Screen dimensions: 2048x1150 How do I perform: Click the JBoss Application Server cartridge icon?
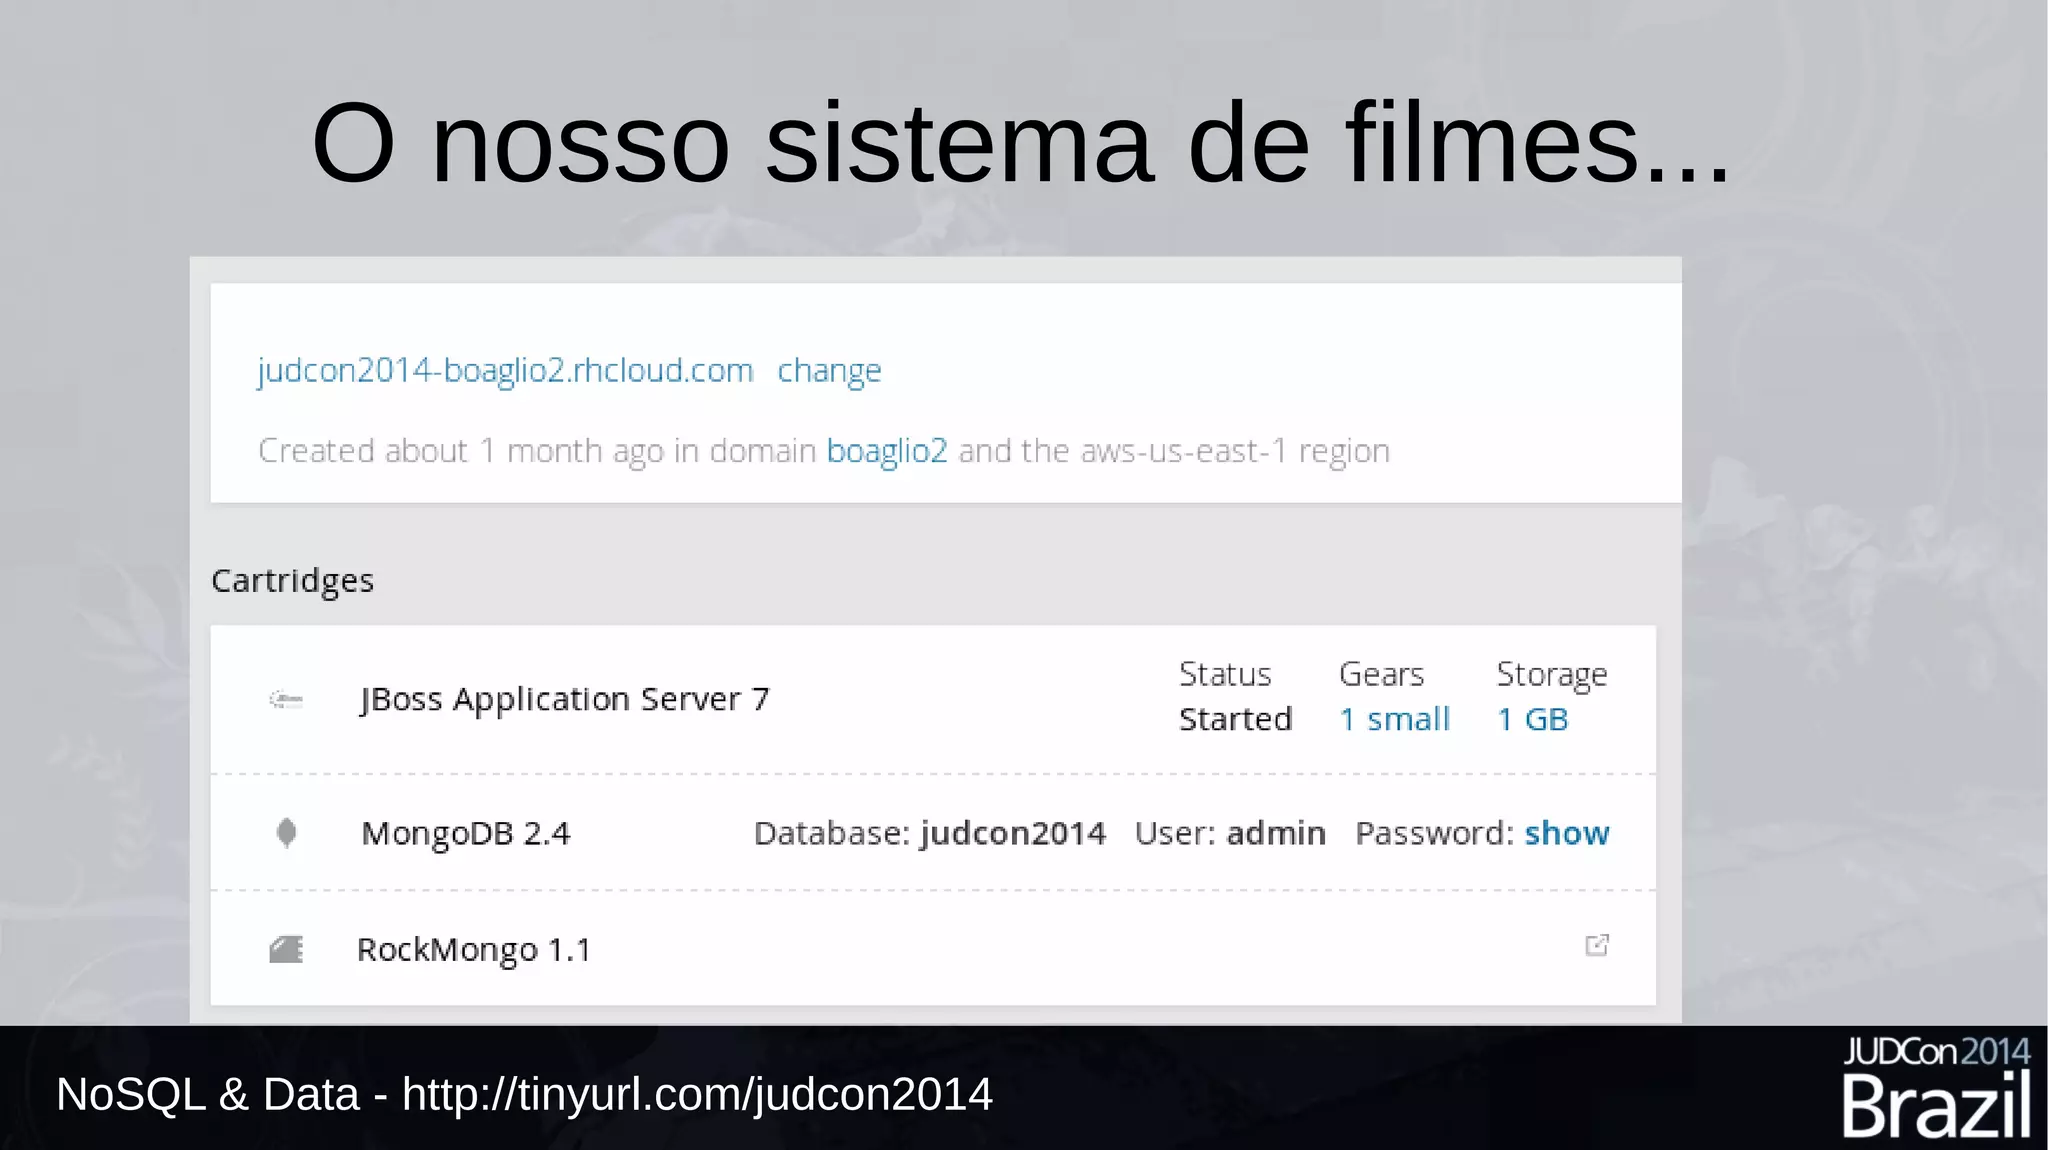pyautogui.click(x=286, y=700)
